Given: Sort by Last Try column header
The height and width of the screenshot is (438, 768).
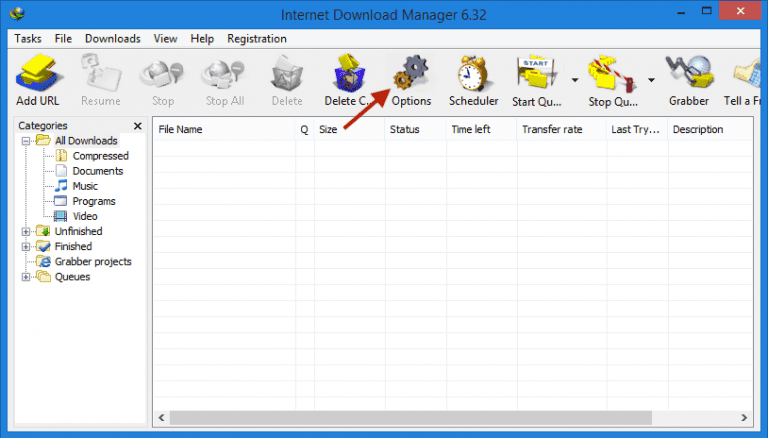Looking at the screenshot, I should click(637, 129).
